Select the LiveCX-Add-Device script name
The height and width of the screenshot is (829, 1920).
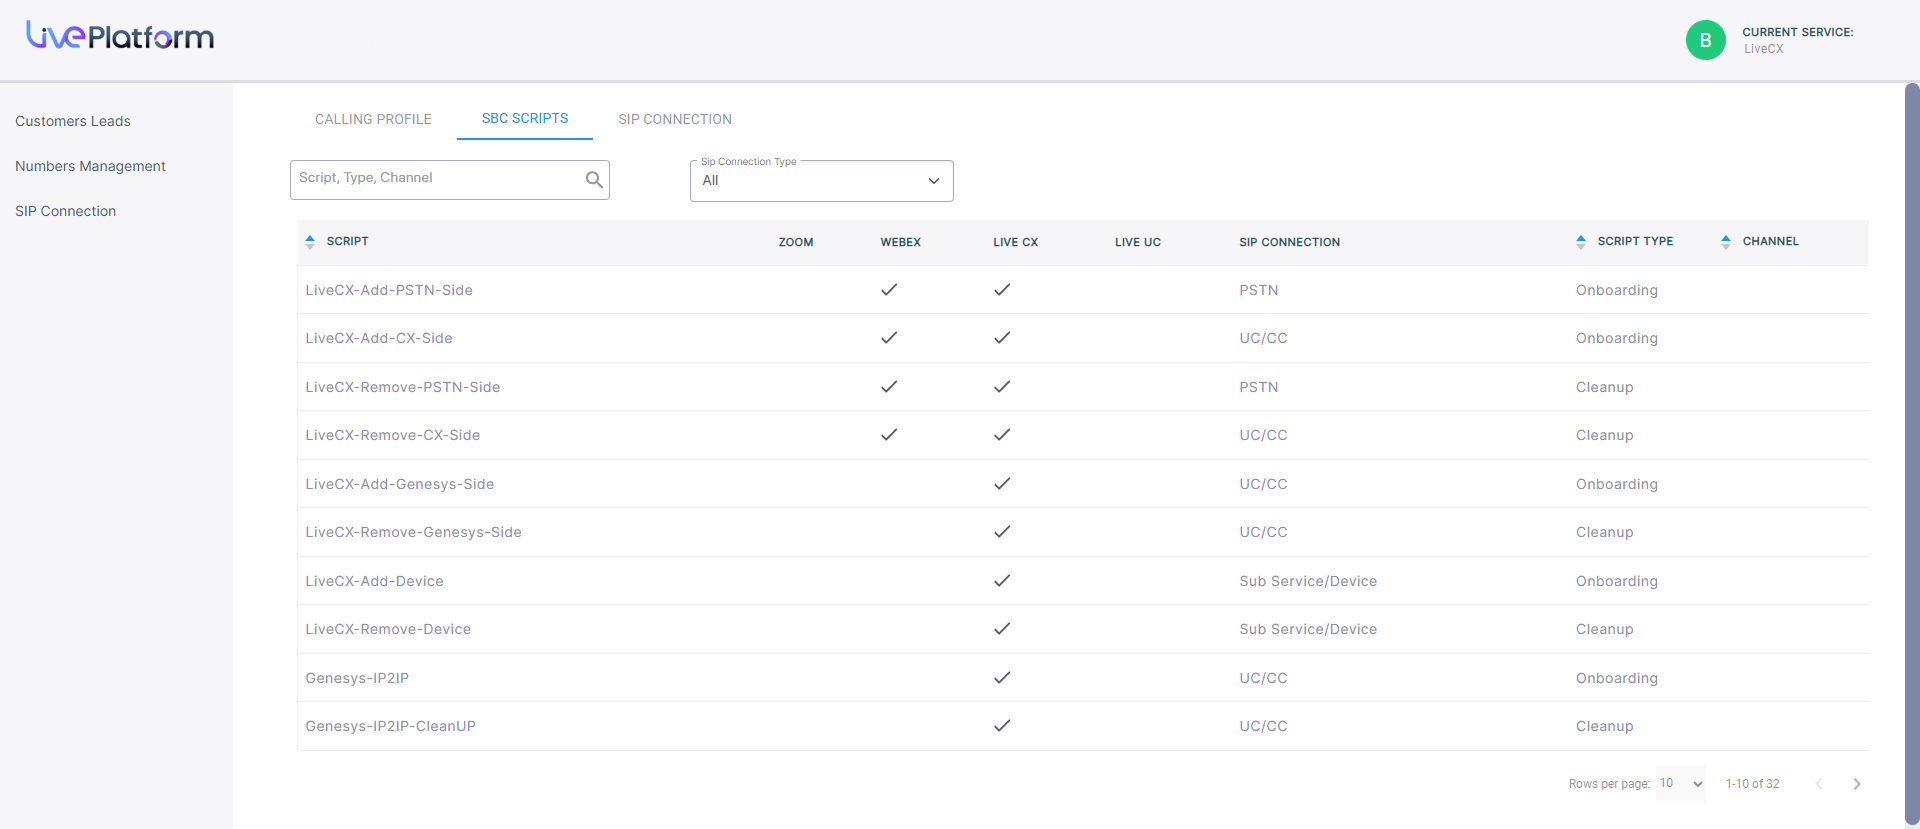[374, 581]
